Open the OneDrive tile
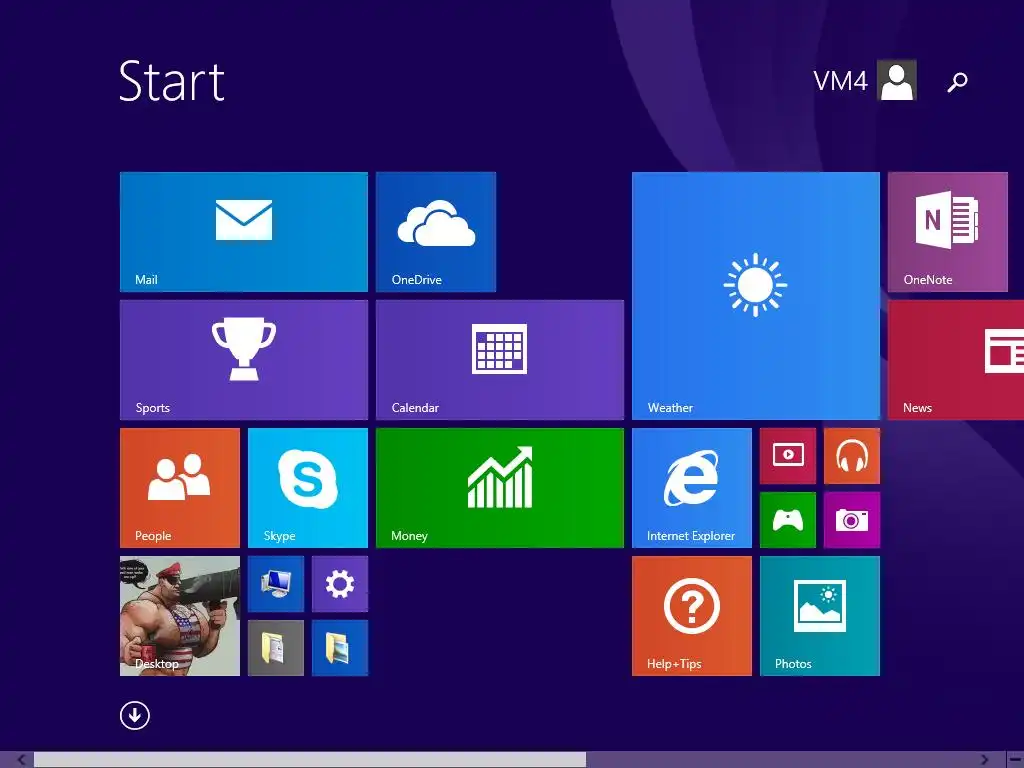Image resolution: width=1024 pixels, height=768 pixels. (x=436, y=232)
